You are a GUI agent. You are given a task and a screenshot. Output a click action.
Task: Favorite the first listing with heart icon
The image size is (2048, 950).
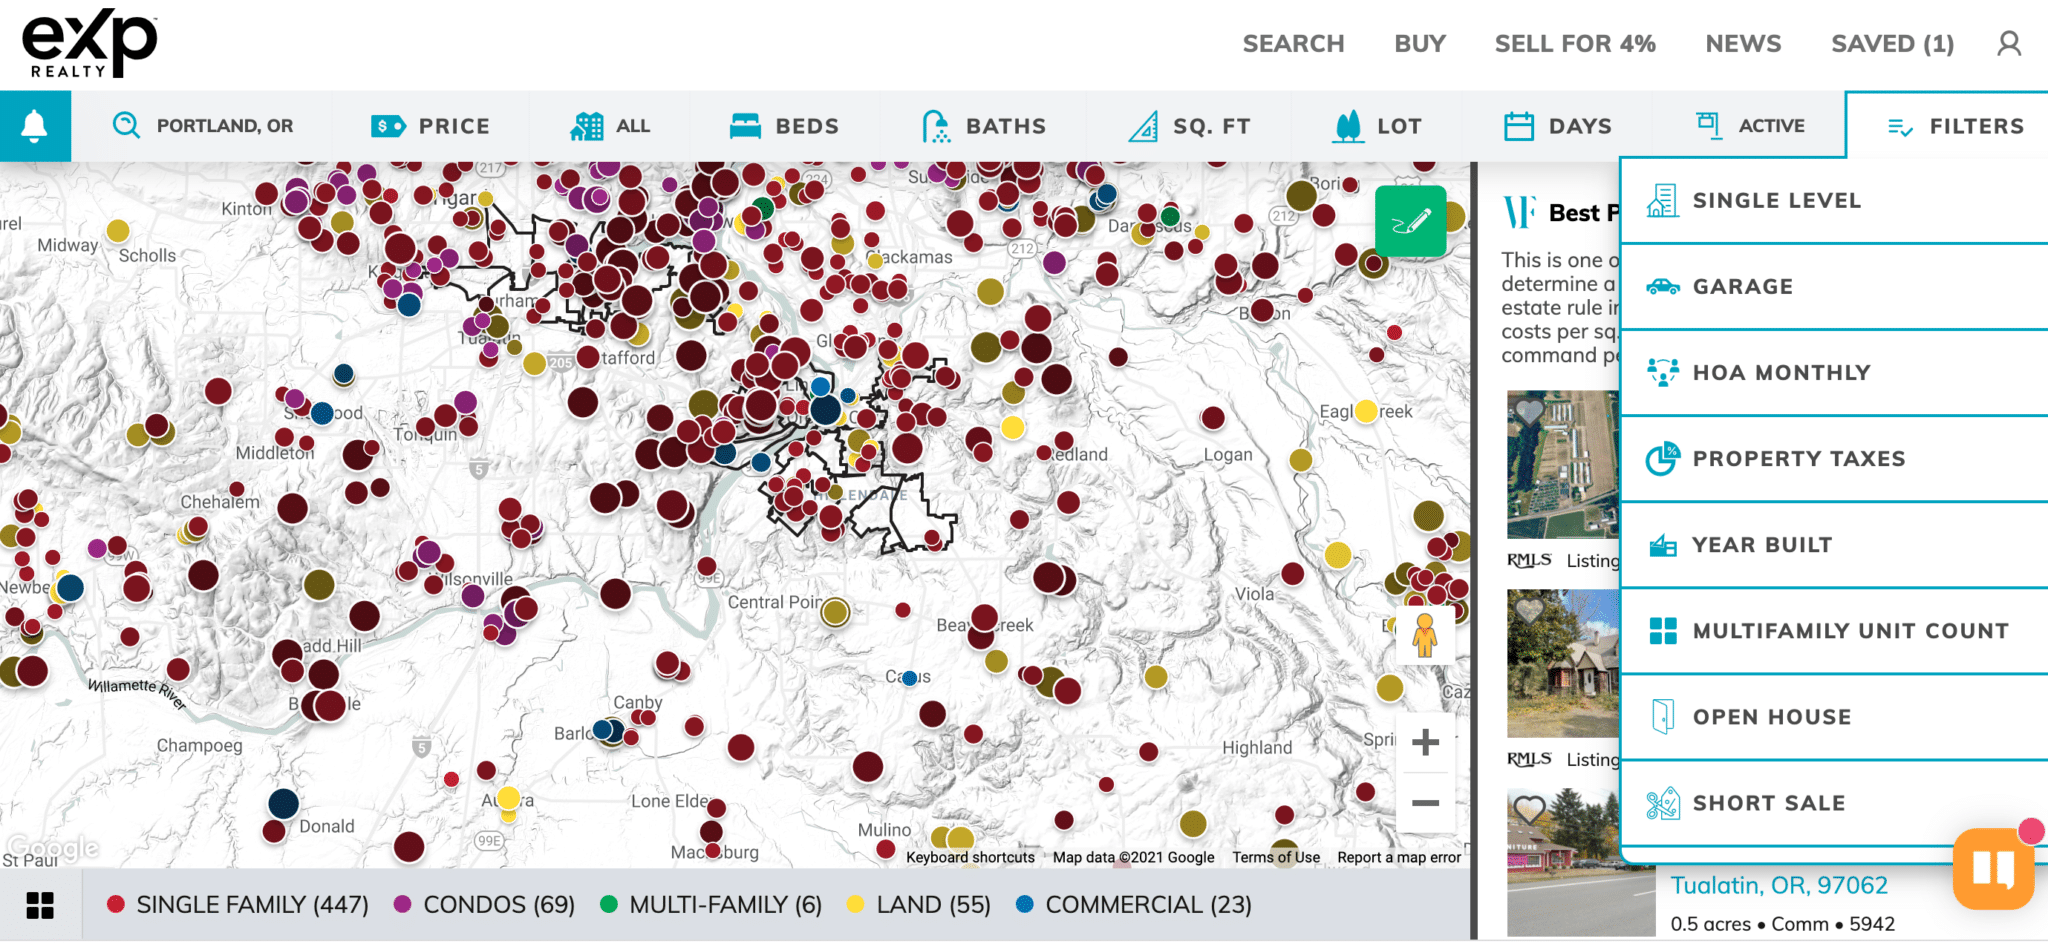coord(1529,410)
